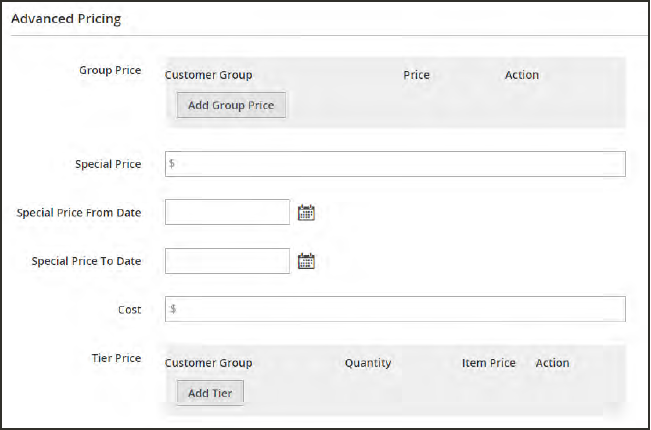Image resolution: width=651 pixels, height=430 pixels.
Task: Select the Special Price To Date text box
Action: pyautogui.click(x=227, y=261)
